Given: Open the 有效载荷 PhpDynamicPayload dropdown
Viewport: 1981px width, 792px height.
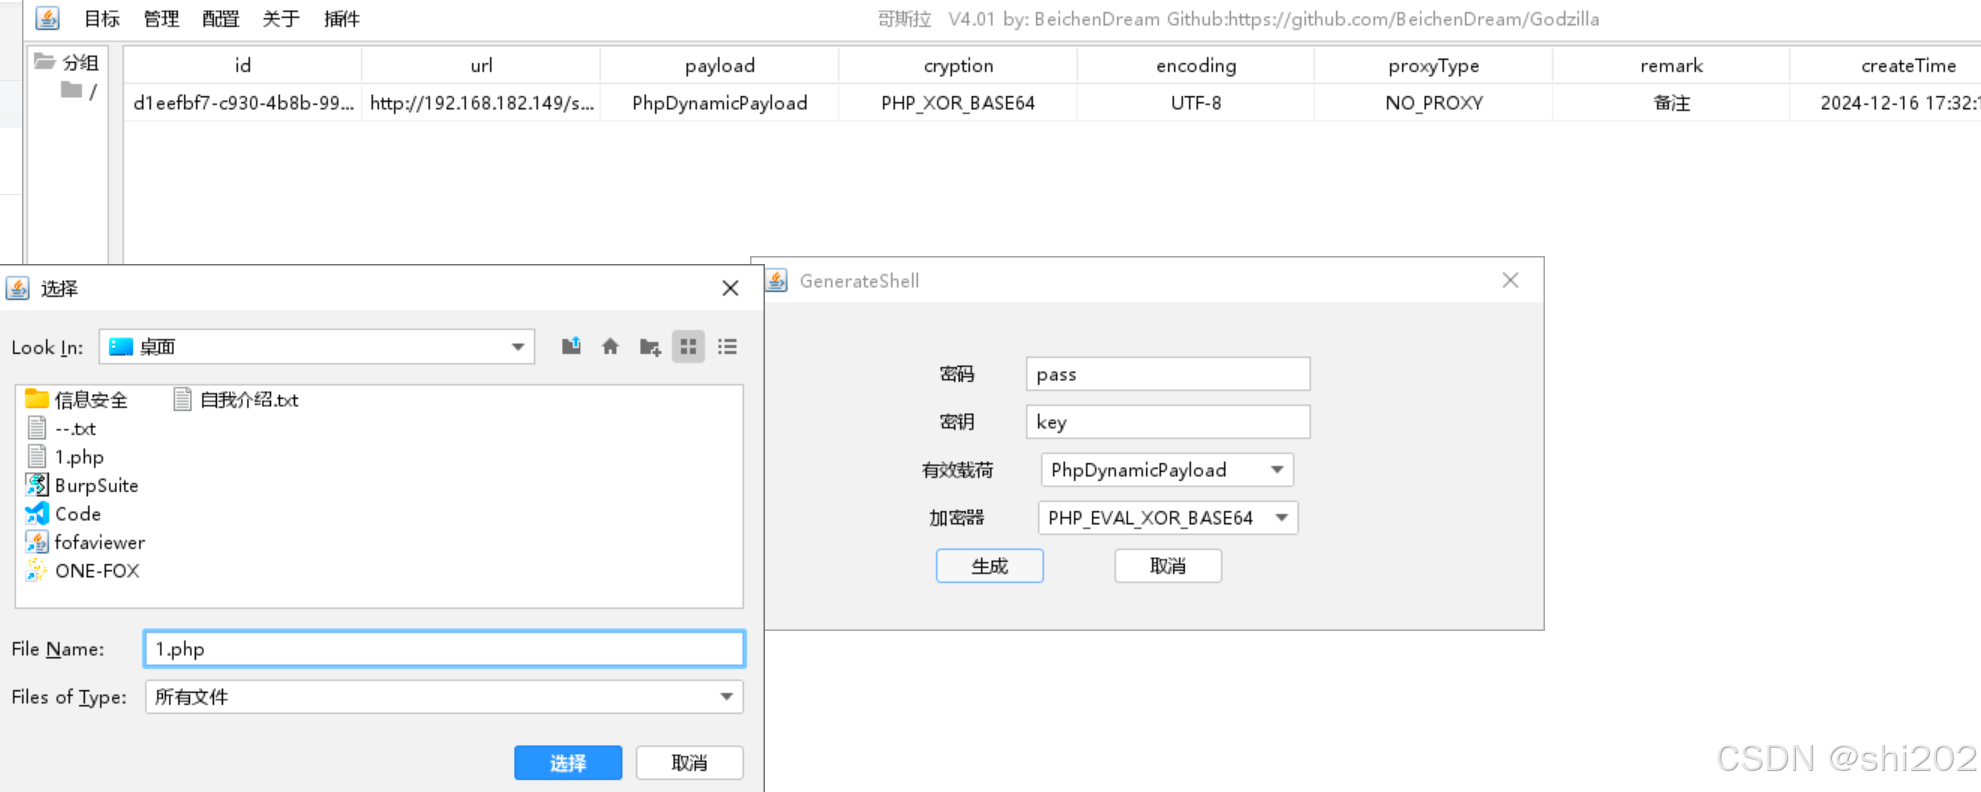Looking at the screenshot, I should point(1167,470).
